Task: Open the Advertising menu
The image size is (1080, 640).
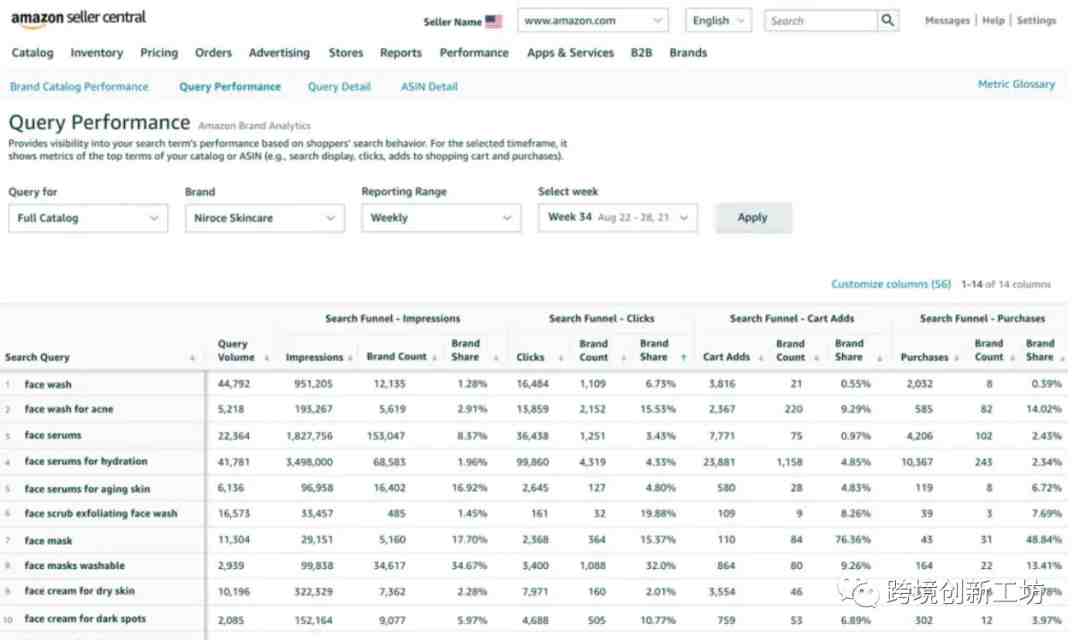Action: 280,53
